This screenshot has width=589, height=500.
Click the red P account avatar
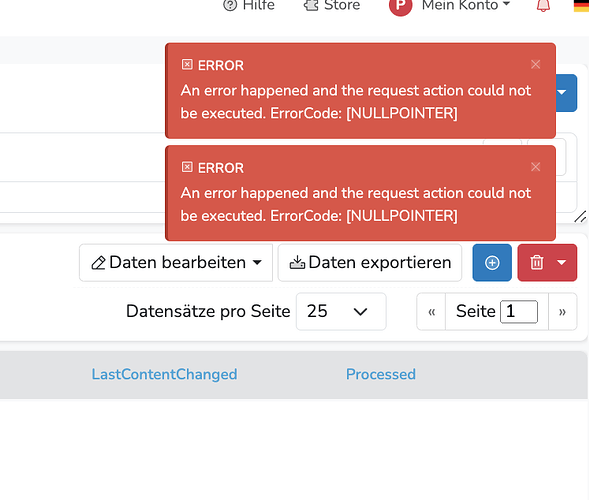pos(400,6)
